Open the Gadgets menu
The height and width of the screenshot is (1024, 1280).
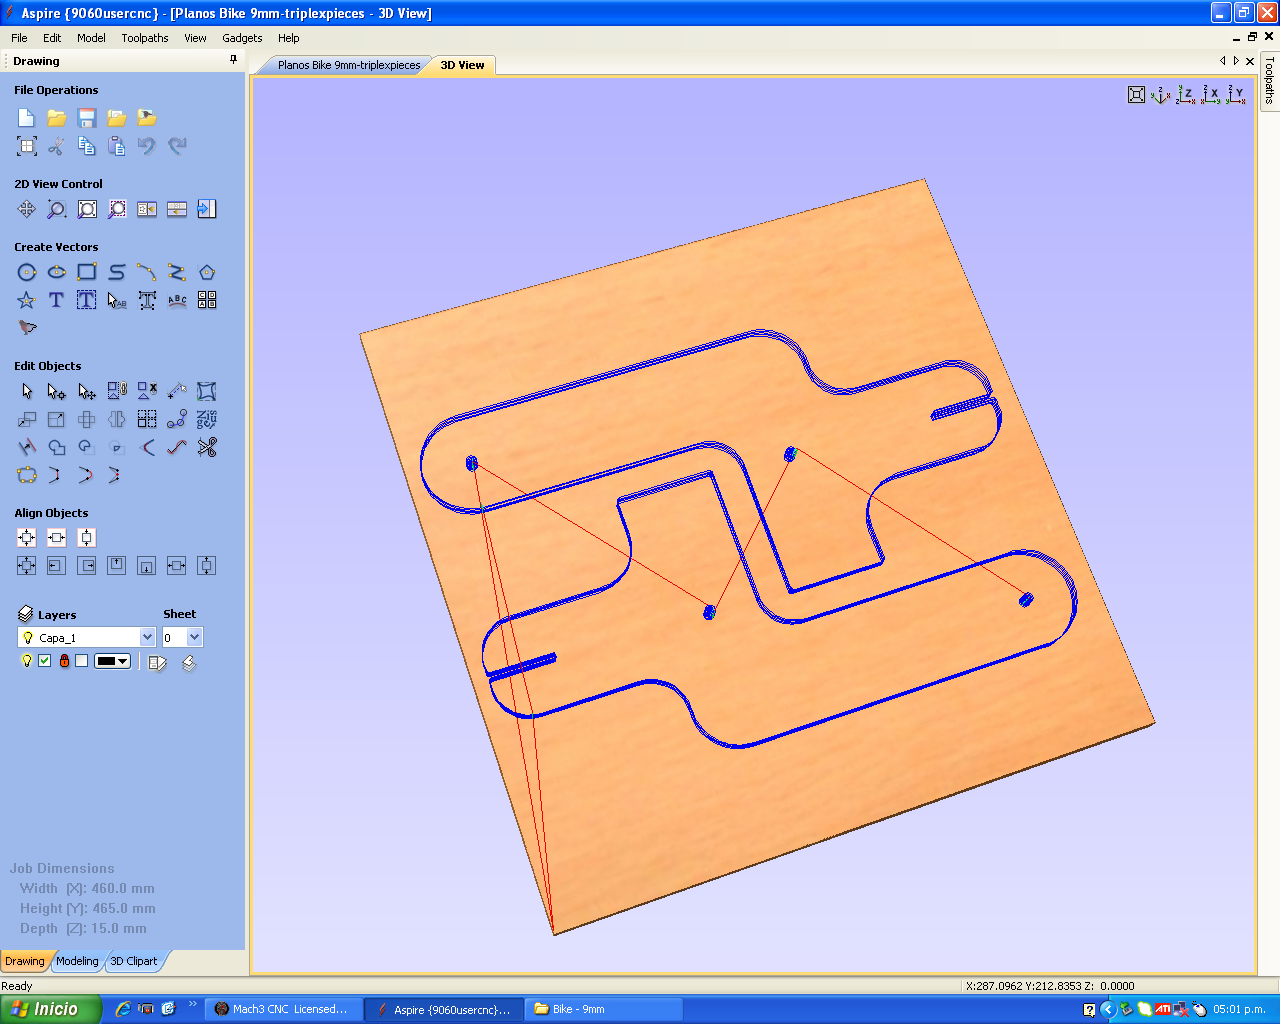point(242,38)
